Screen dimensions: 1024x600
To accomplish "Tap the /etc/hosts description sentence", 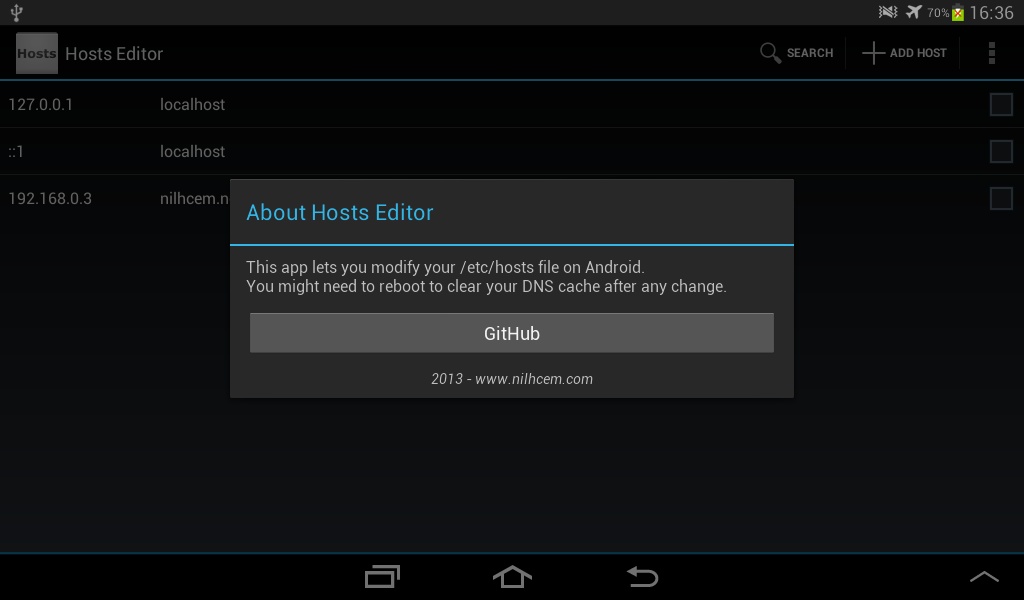I will tap(445, 267).
